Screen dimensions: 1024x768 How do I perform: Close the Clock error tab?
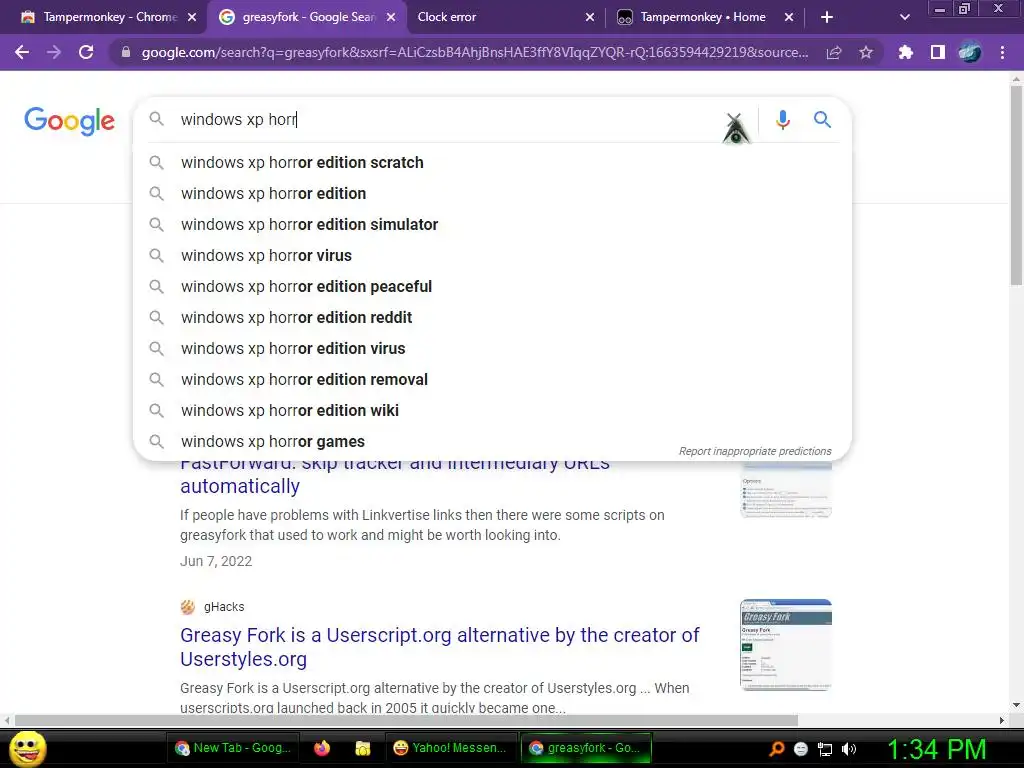point(590,17)
